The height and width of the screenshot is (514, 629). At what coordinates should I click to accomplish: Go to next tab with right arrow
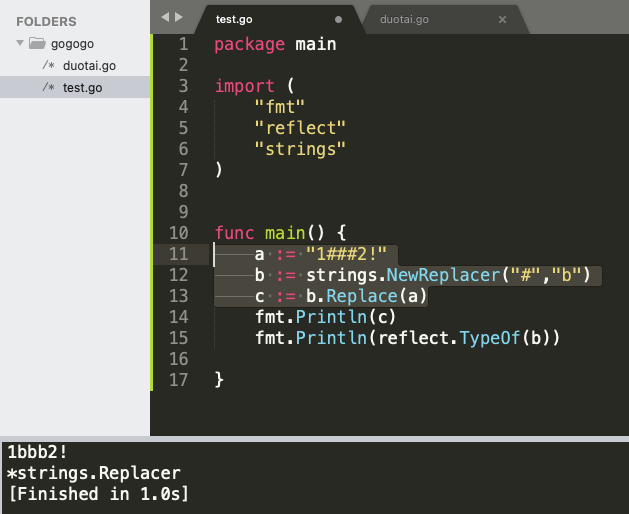coord(179,17)
